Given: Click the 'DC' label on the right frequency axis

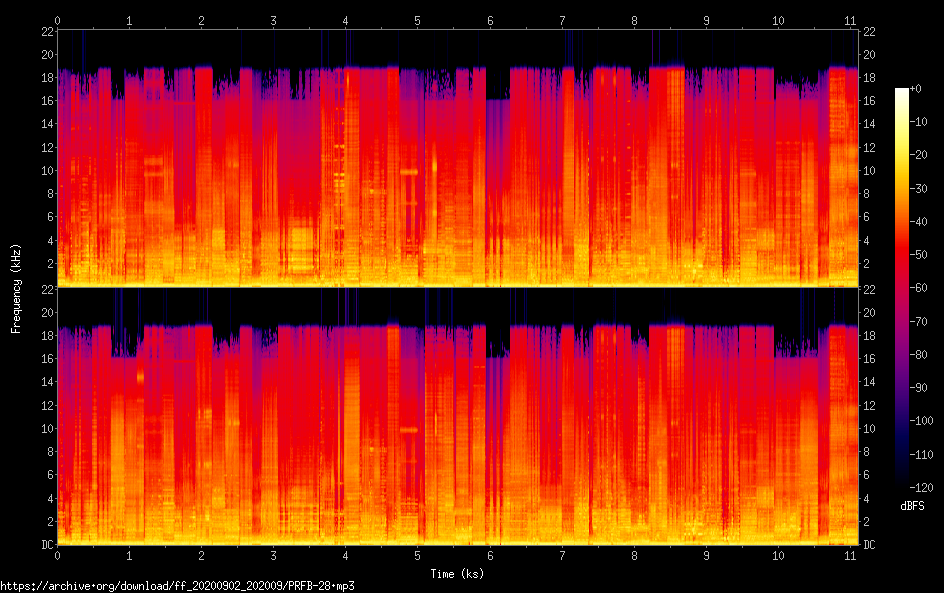Looking at the screenshot, I should pos(869,545).
